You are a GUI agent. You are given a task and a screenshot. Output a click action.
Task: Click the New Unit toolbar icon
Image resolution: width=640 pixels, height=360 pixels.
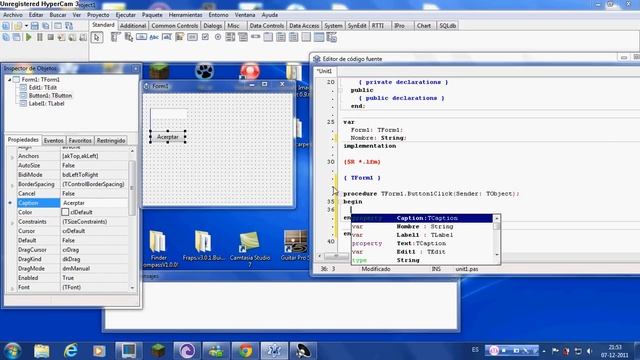click(x=6, y=26)
